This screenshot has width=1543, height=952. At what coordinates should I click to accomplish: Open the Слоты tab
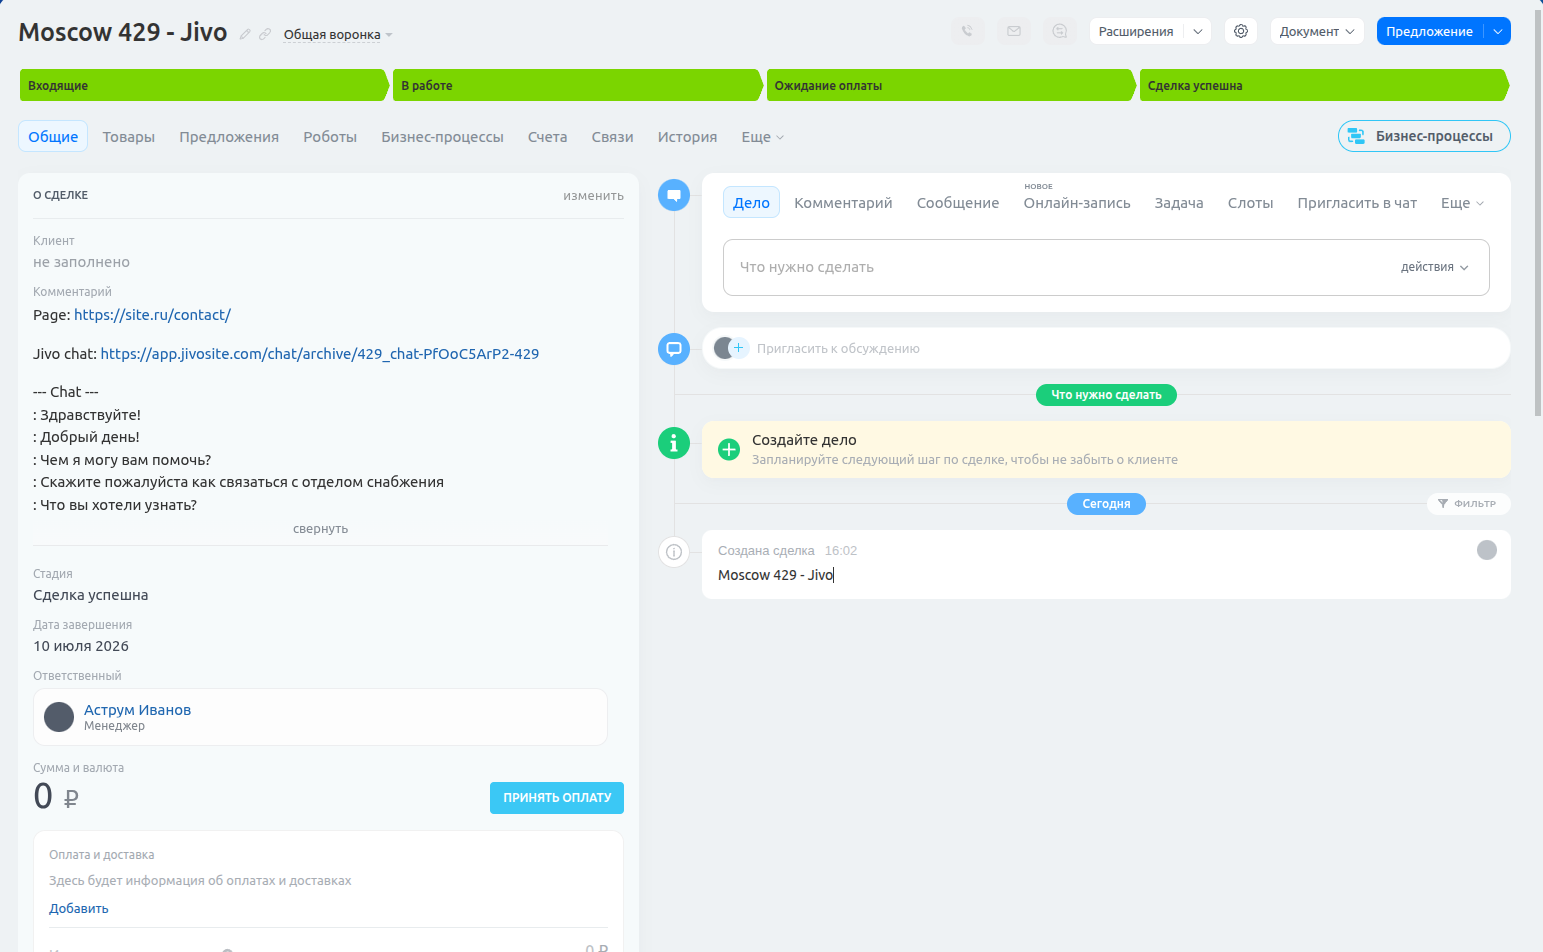tap(1250, 203)
